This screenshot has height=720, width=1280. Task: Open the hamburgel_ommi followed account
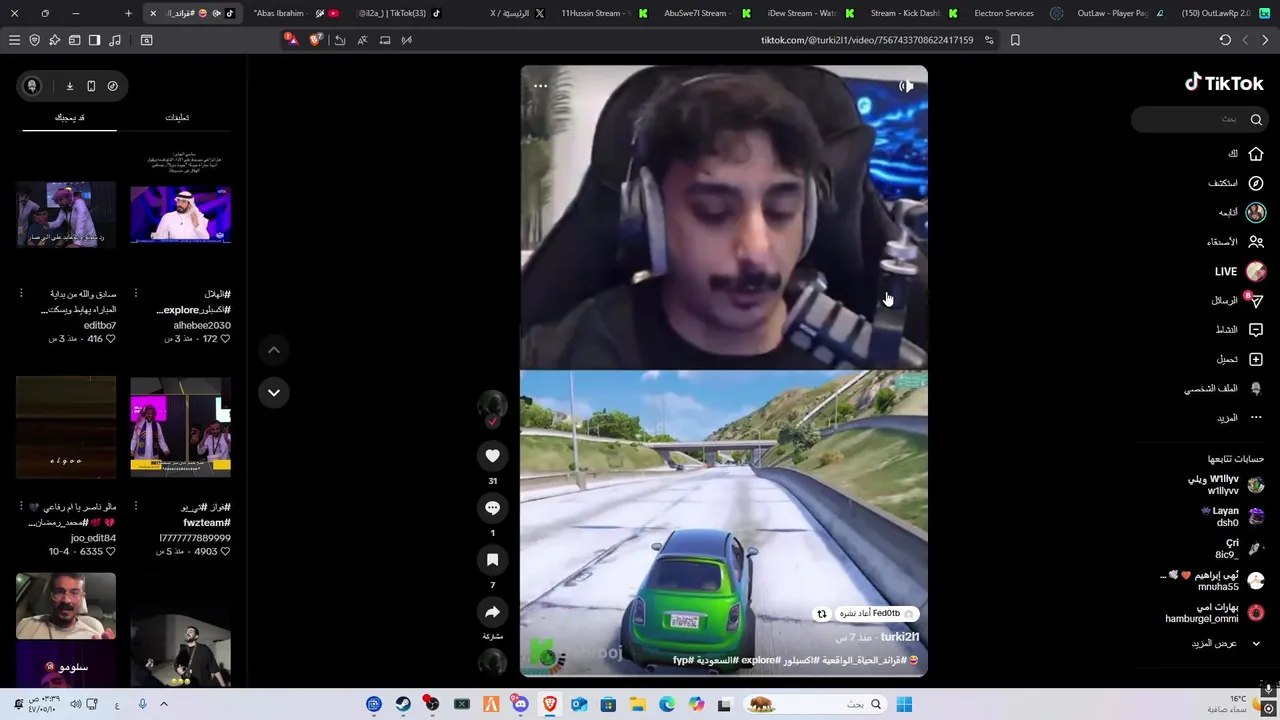[1214, 613]
